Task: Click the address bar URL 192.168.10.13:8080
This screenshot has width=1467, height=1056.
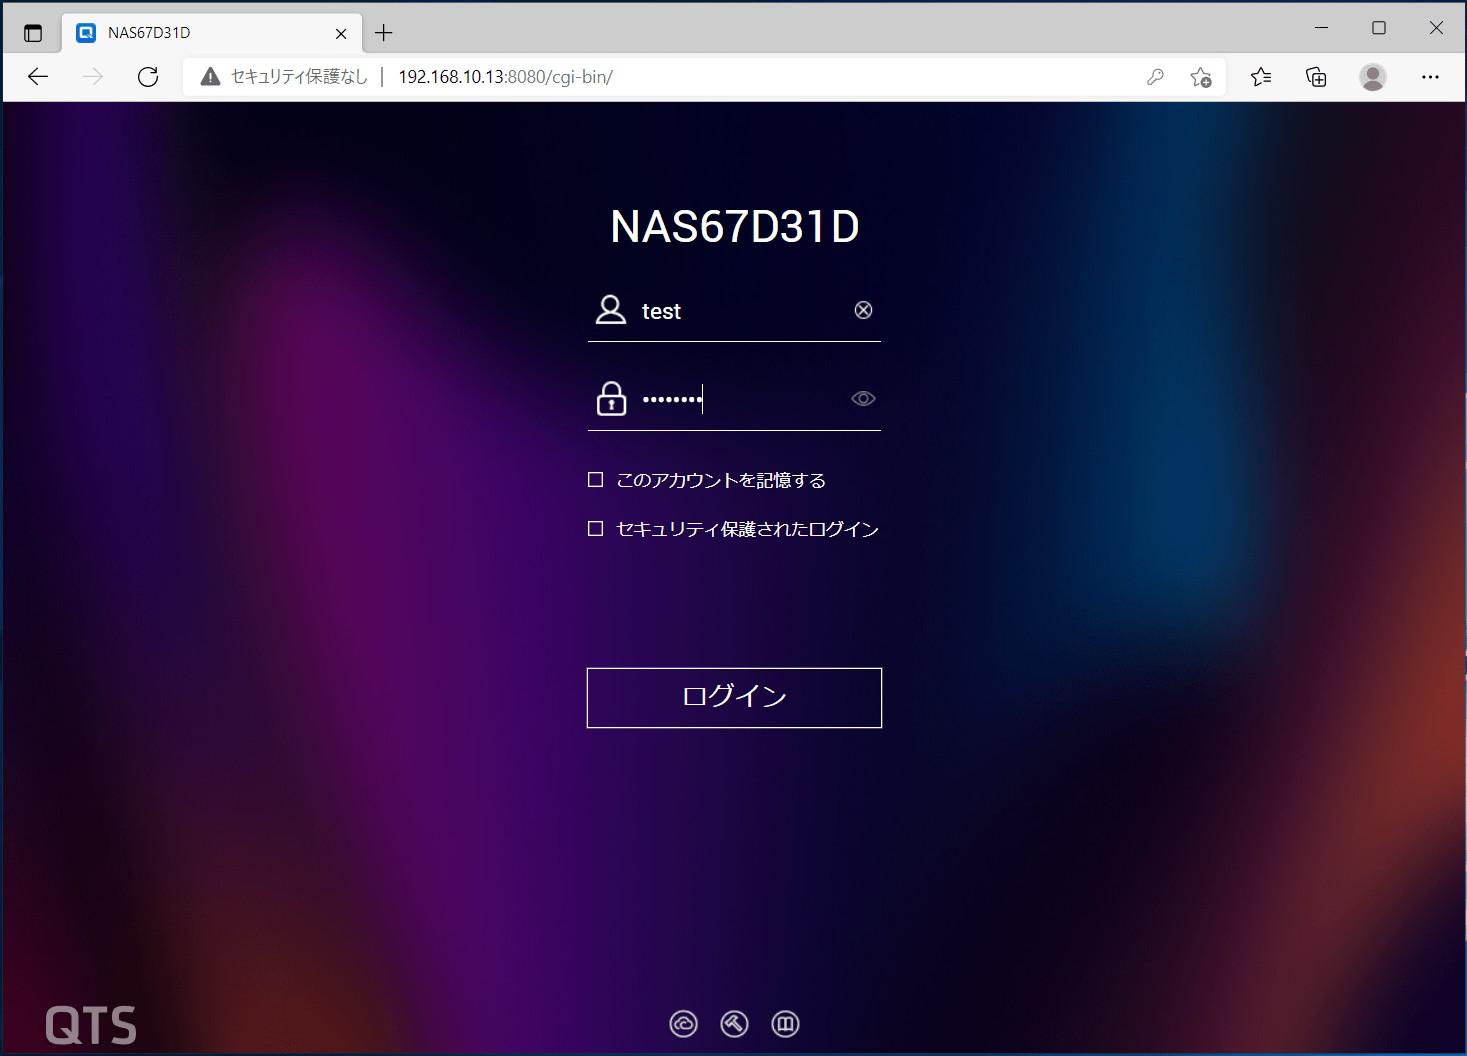Action: 505,77
